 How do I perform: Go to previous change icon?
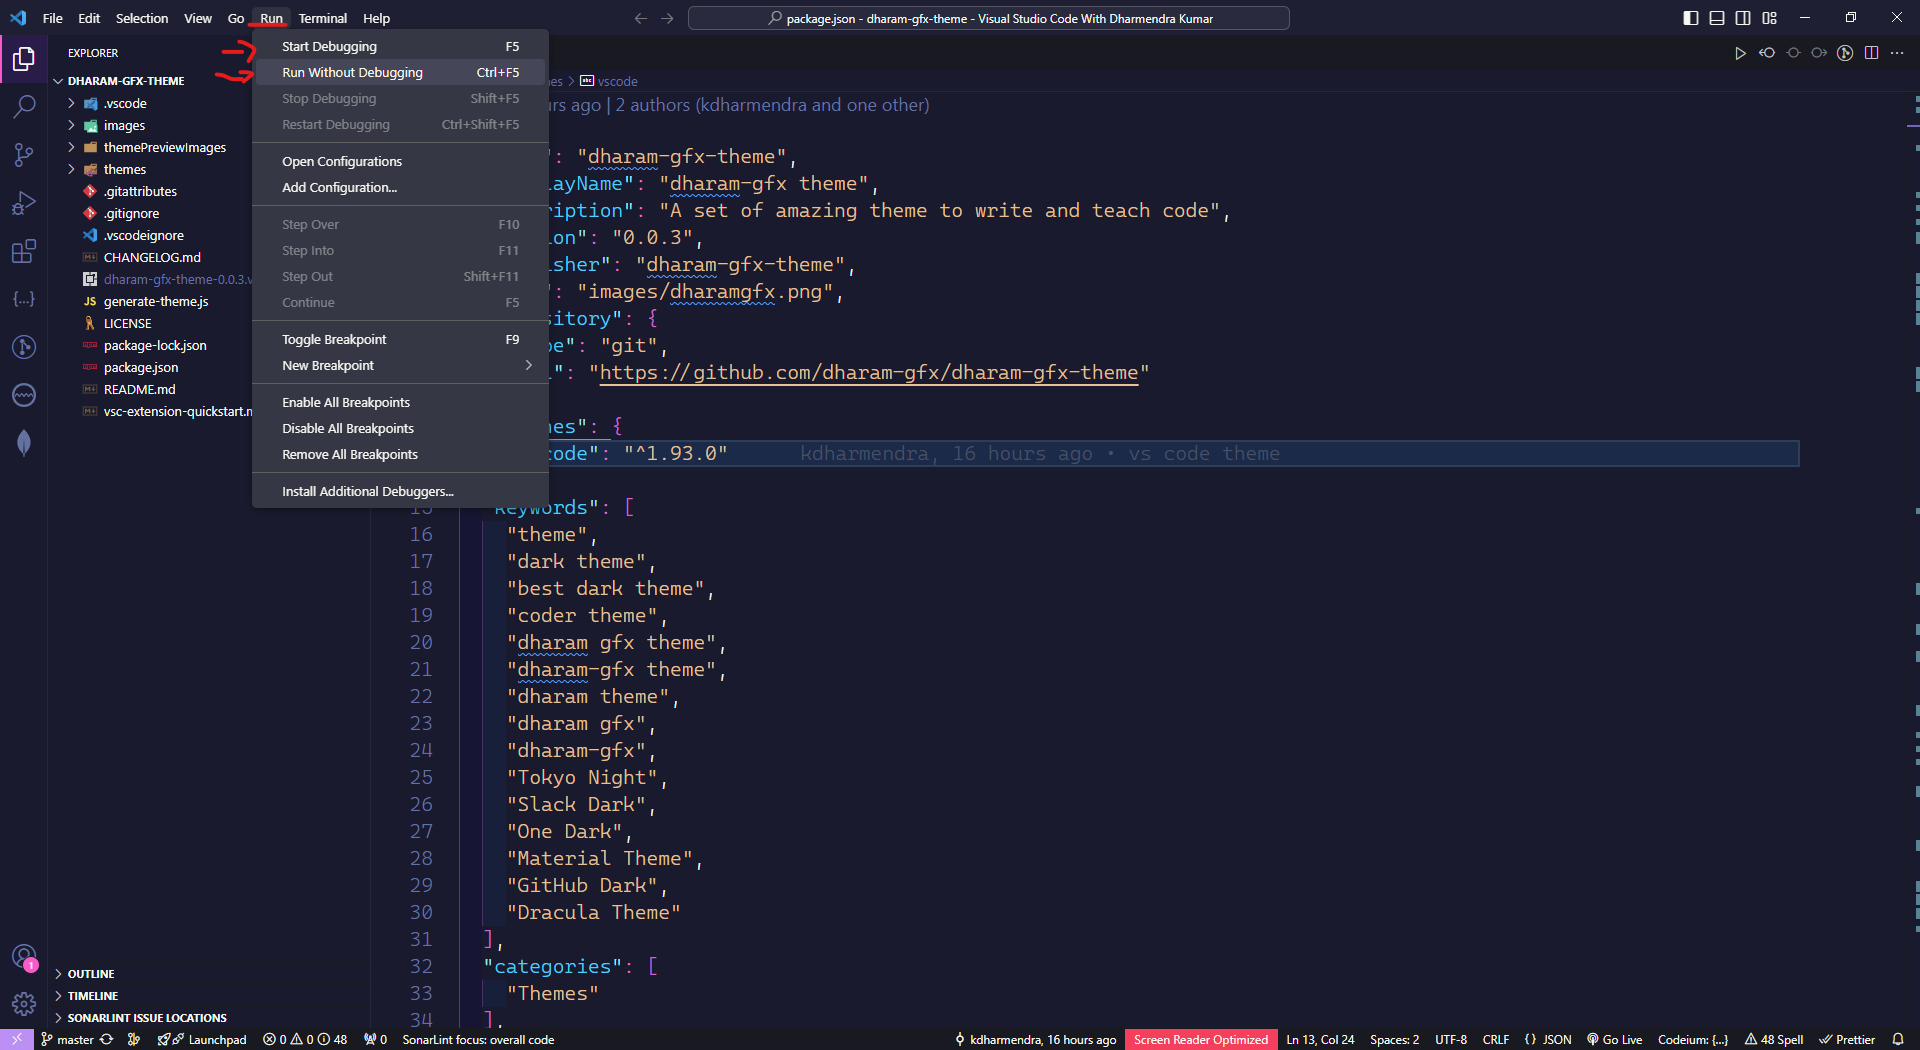point(1767,53)
